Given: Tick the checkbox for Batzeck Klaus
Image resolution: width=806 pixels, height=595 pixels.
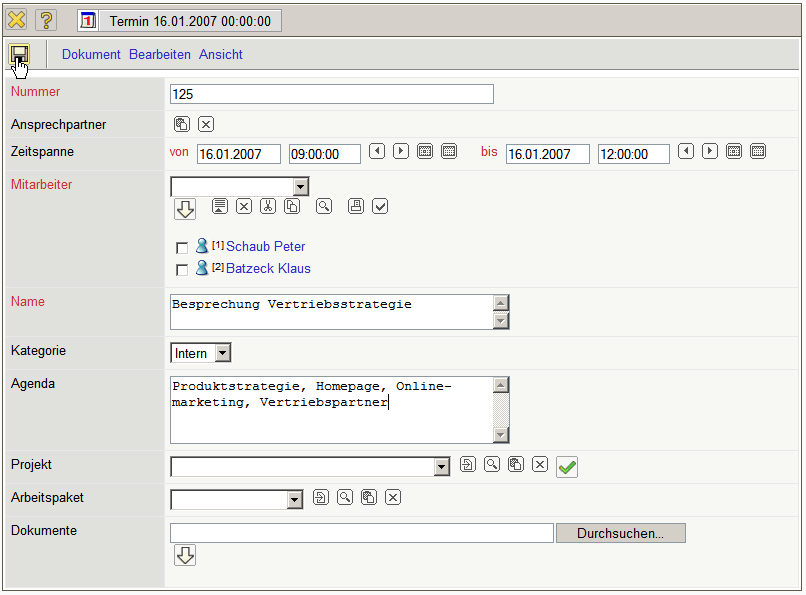Looking at the screenshot, I should [182, 270].
